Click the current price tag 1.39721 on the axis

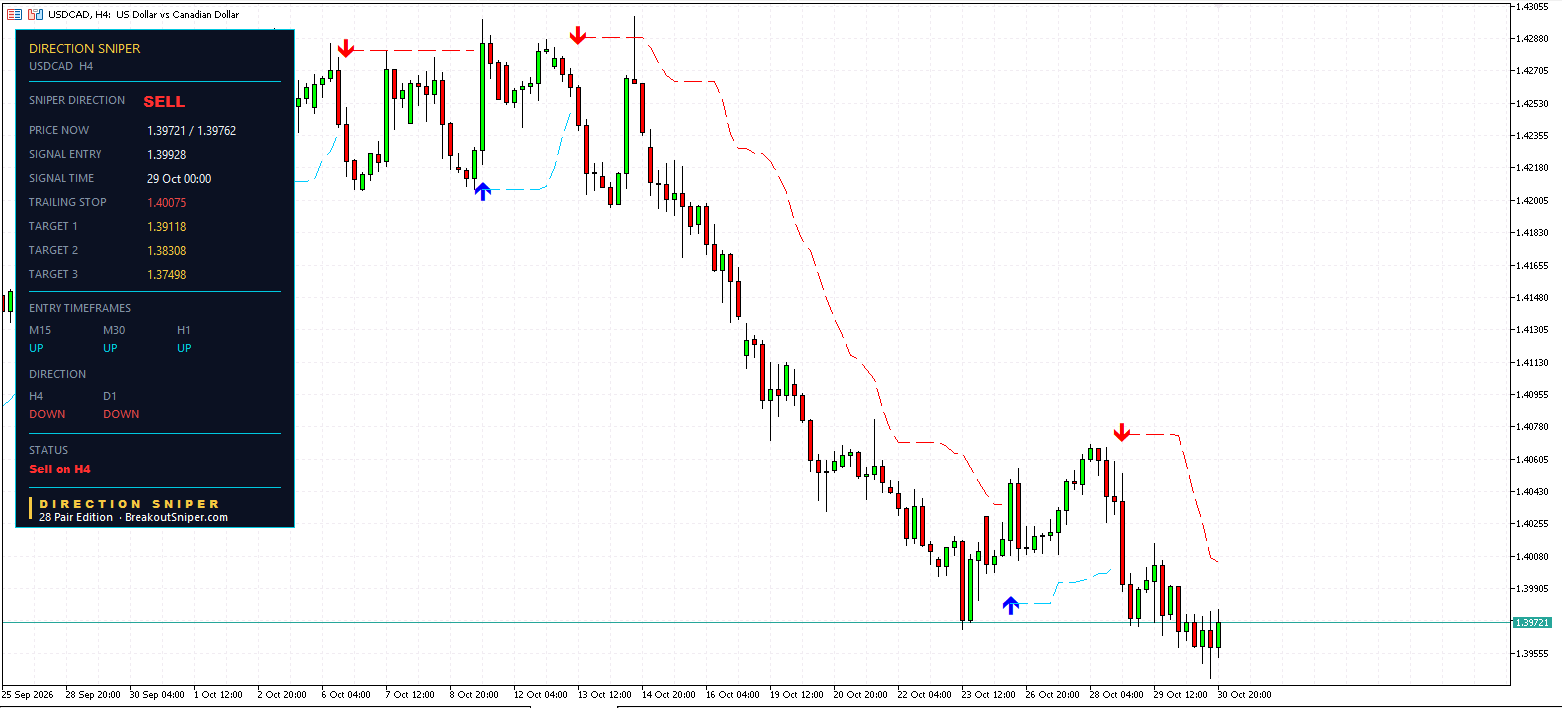coord(1531,622)
